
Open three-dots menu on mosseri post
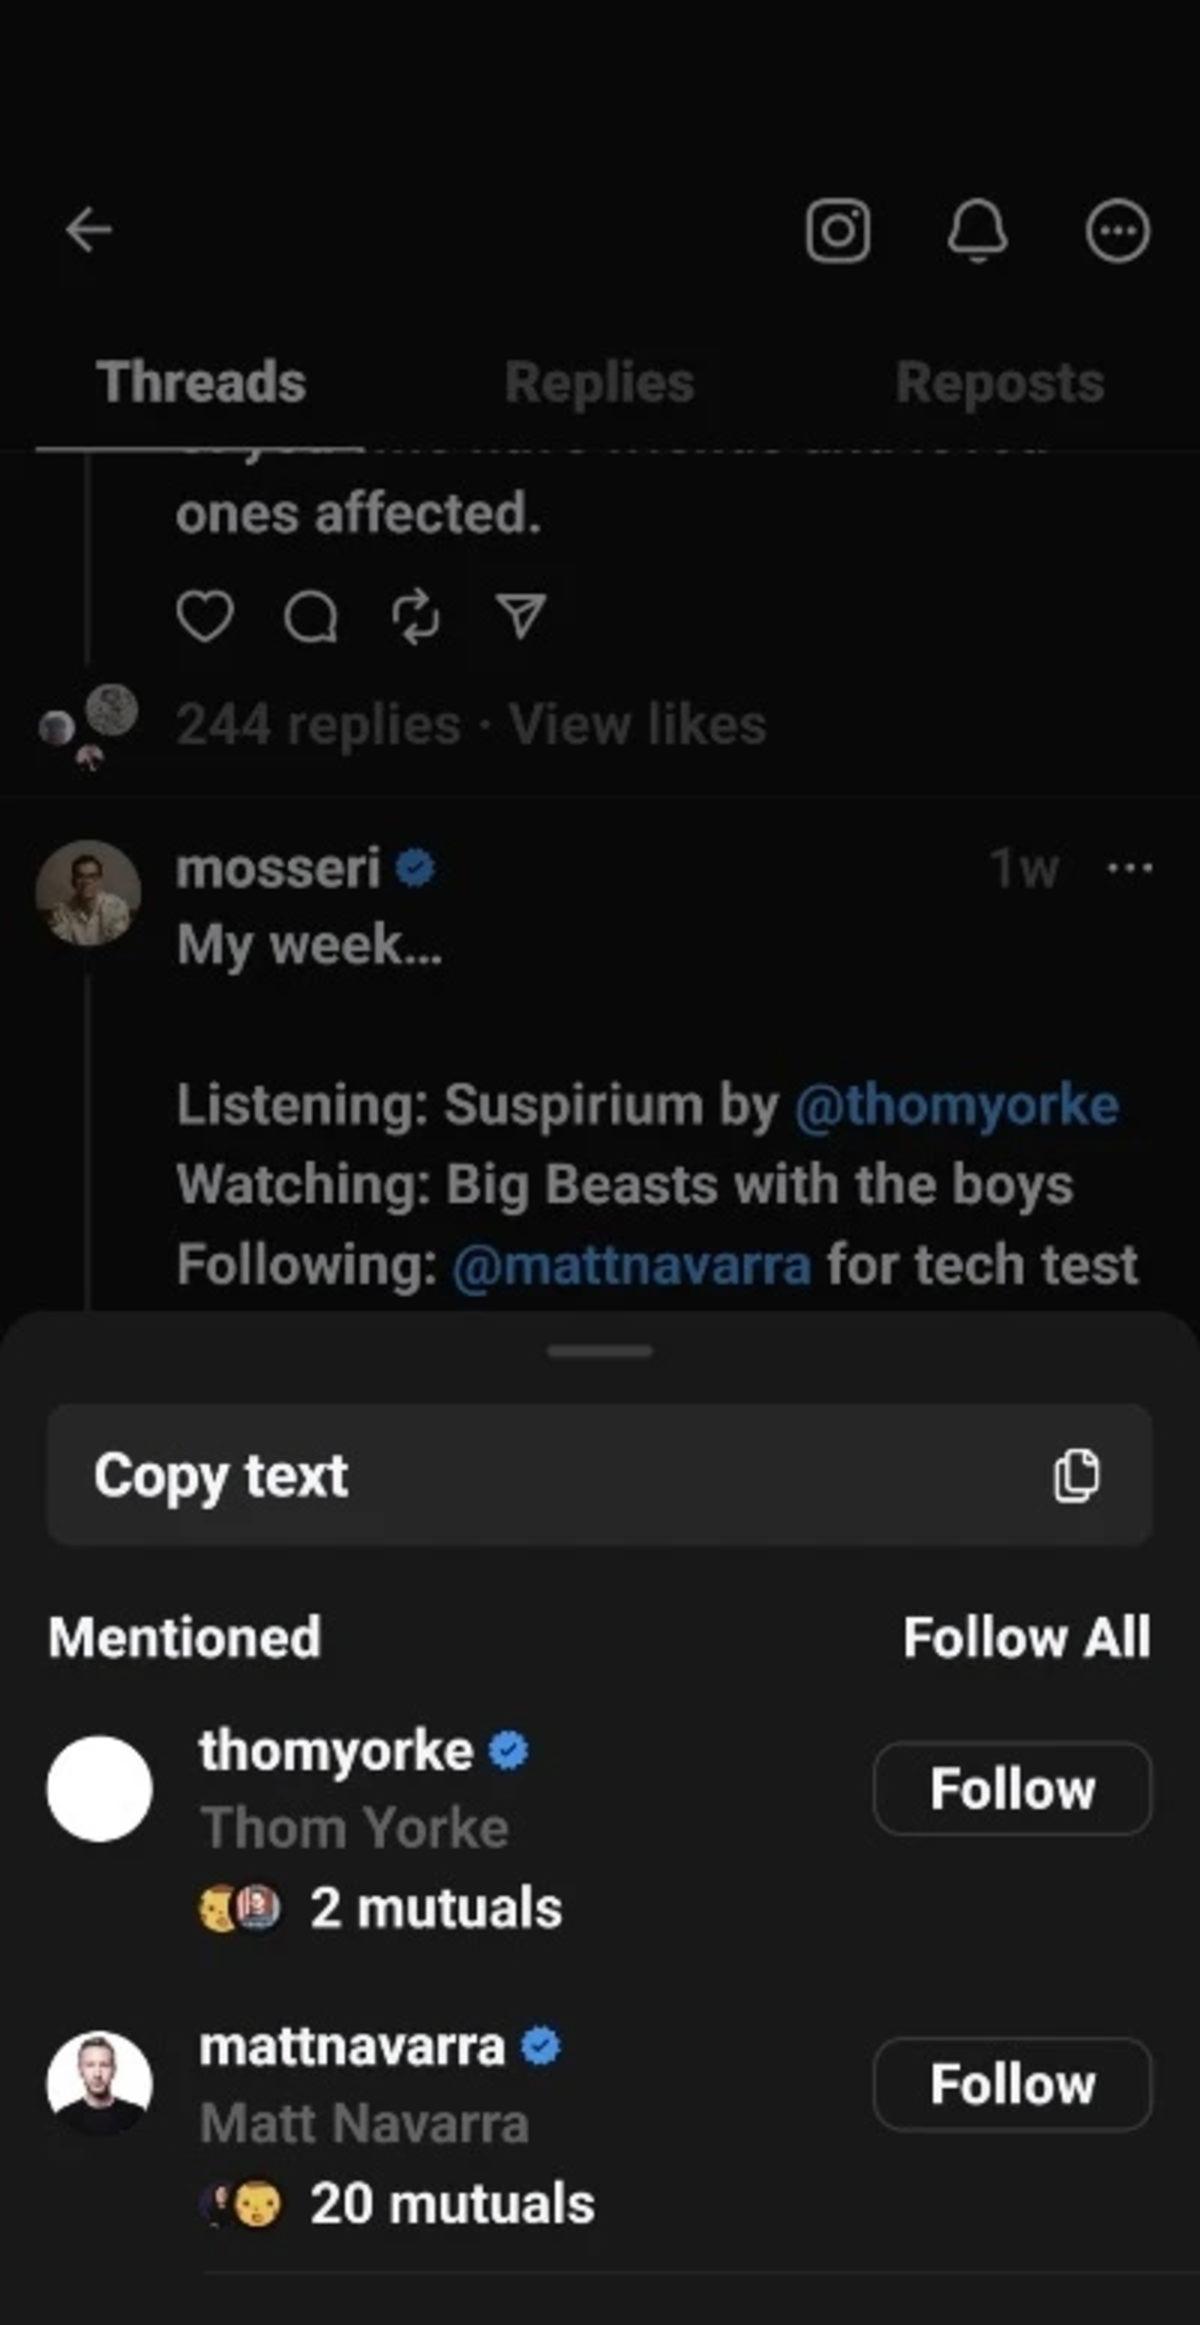coord(1130,868)
